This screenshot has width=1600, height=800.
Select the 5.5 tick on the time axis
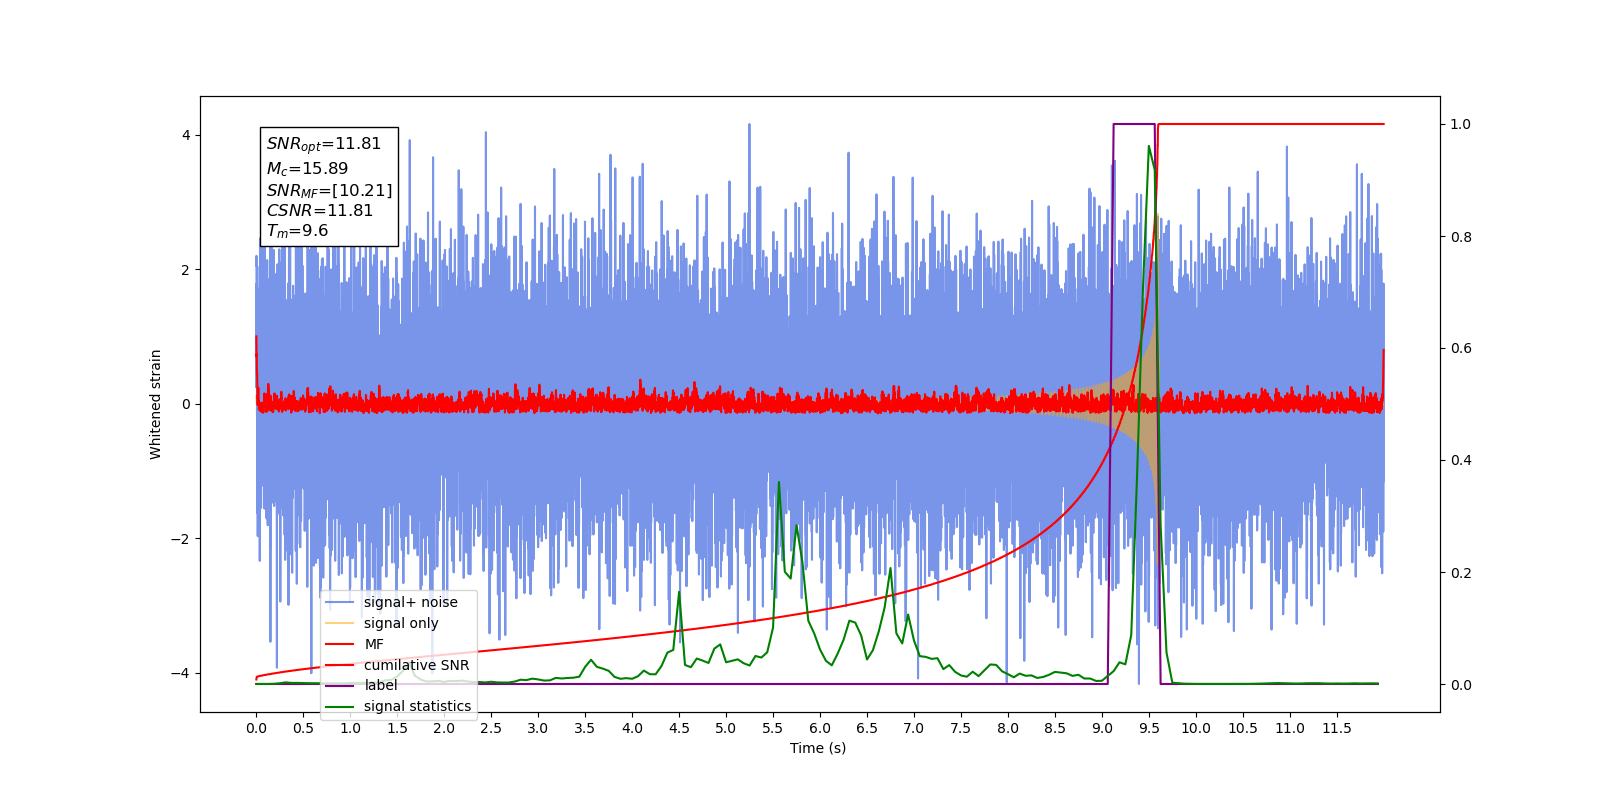click(x=773, y=728)
